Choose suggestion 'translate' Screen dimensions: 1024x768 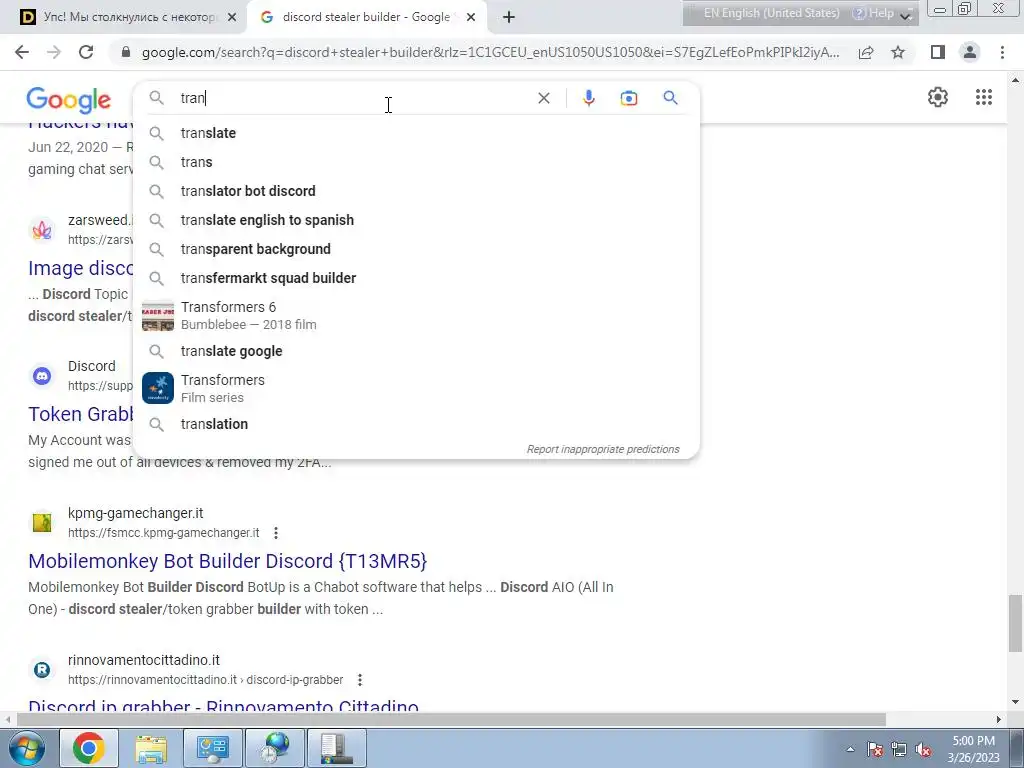pos(416,133)
